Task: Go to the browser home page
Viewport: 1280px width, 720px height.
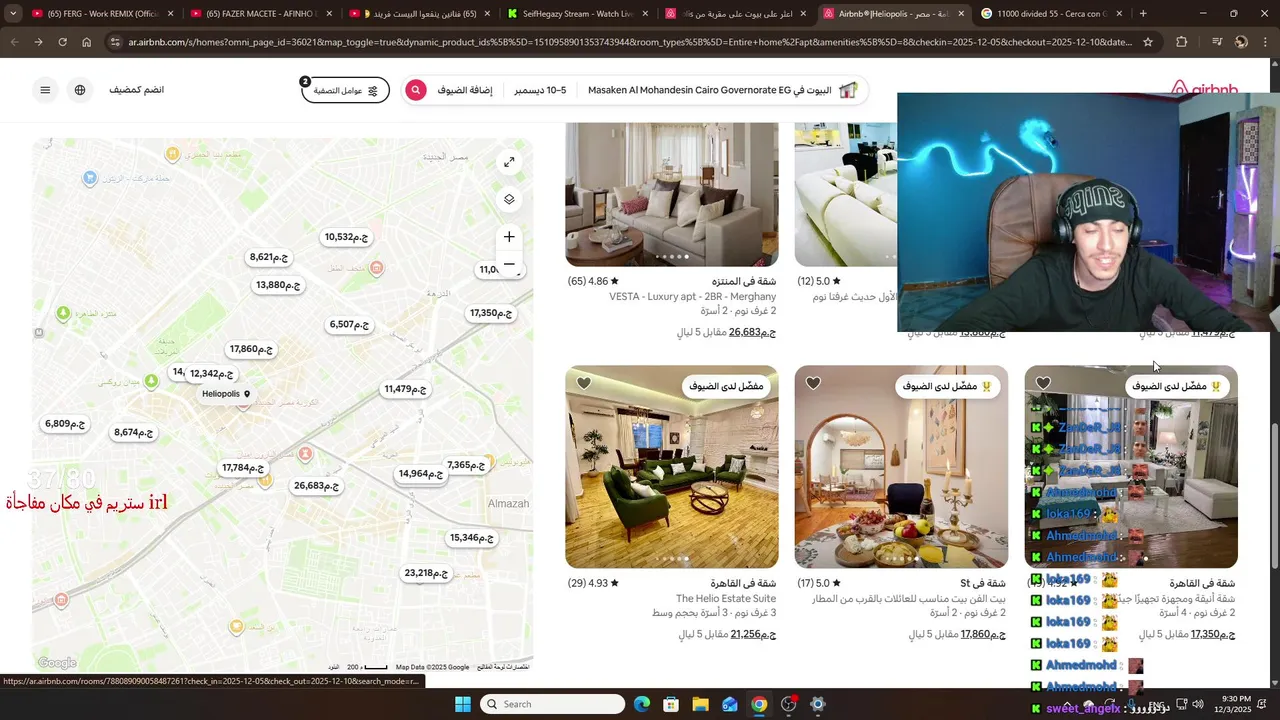Action: click(87, 42)
